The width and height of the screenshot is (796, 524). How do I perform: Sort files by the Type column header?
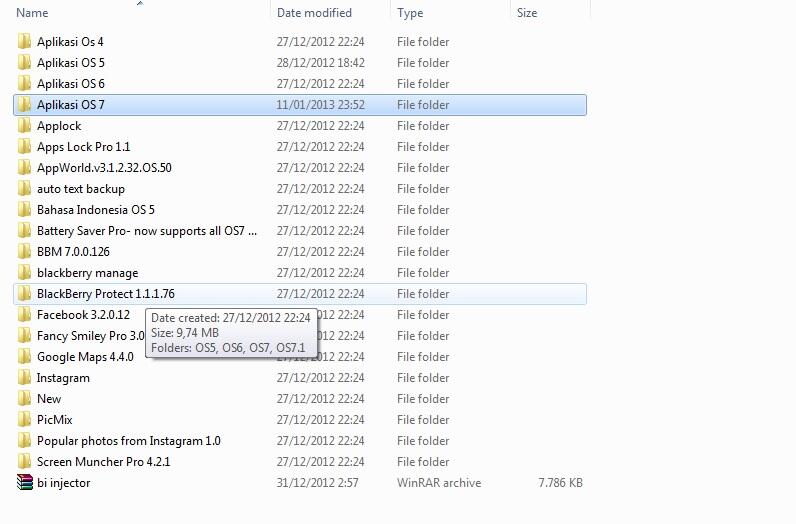(410, 13)
